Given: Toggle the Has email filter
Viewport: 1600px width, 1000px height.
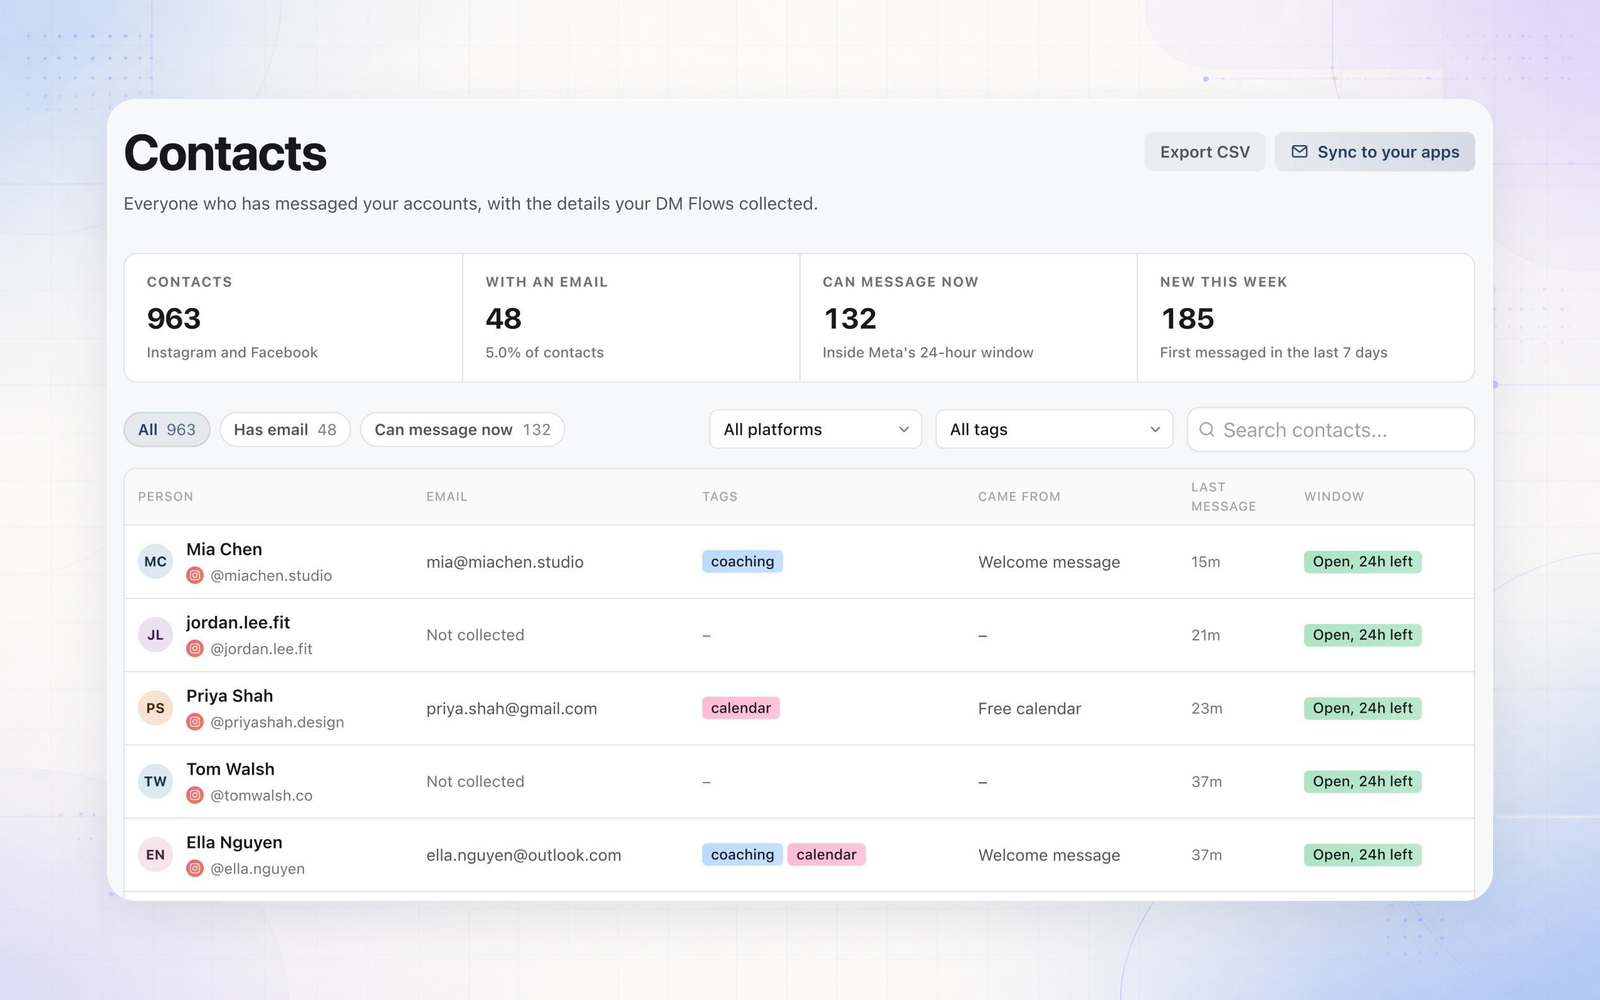Looking at the screenshot, I should (x=285, y=430).
